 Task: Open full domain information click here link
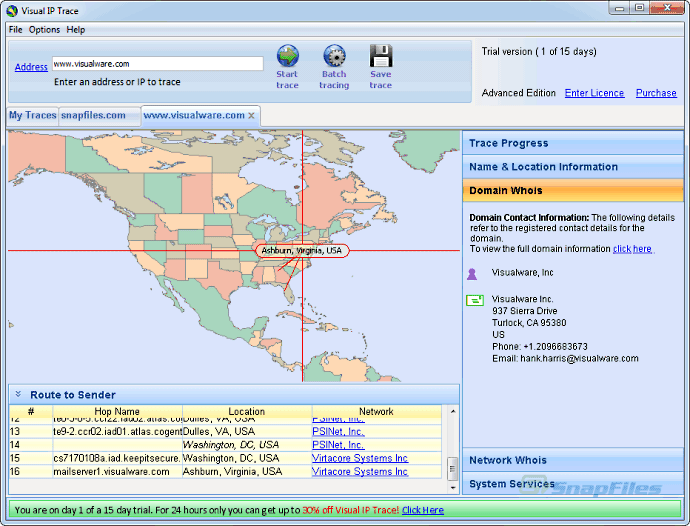point(632,249)
